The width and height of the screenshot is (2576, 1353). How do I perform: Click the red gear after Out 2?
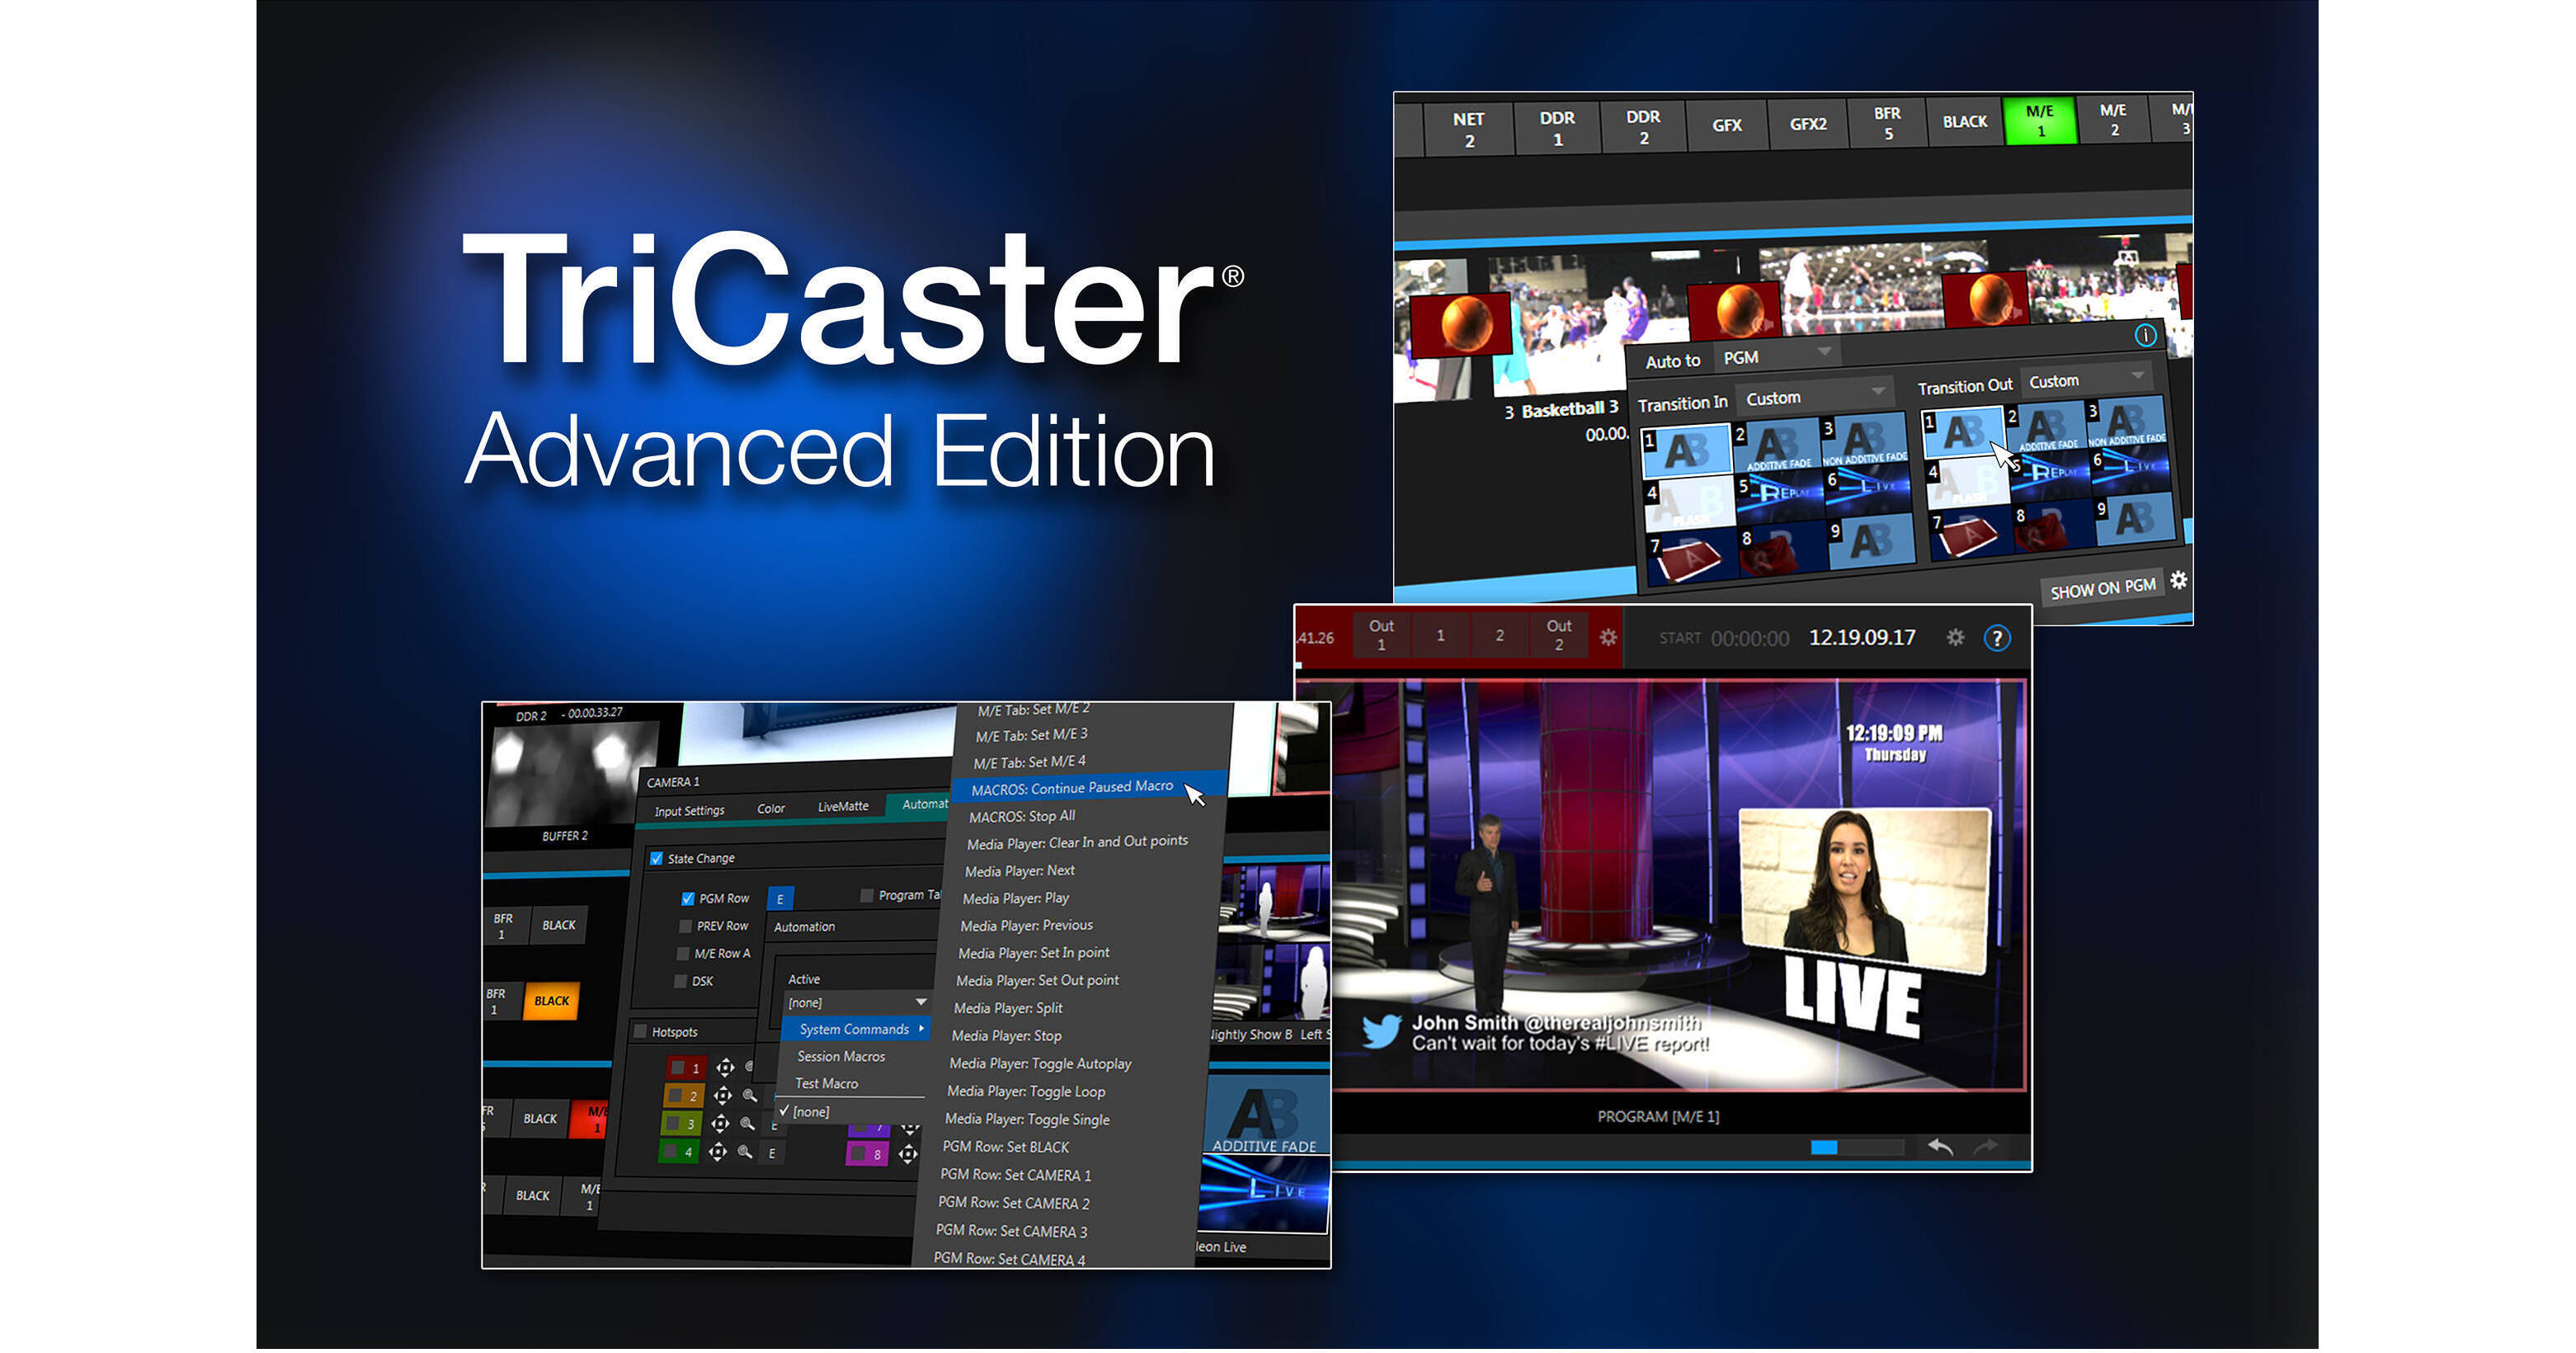pos(1608,637)
